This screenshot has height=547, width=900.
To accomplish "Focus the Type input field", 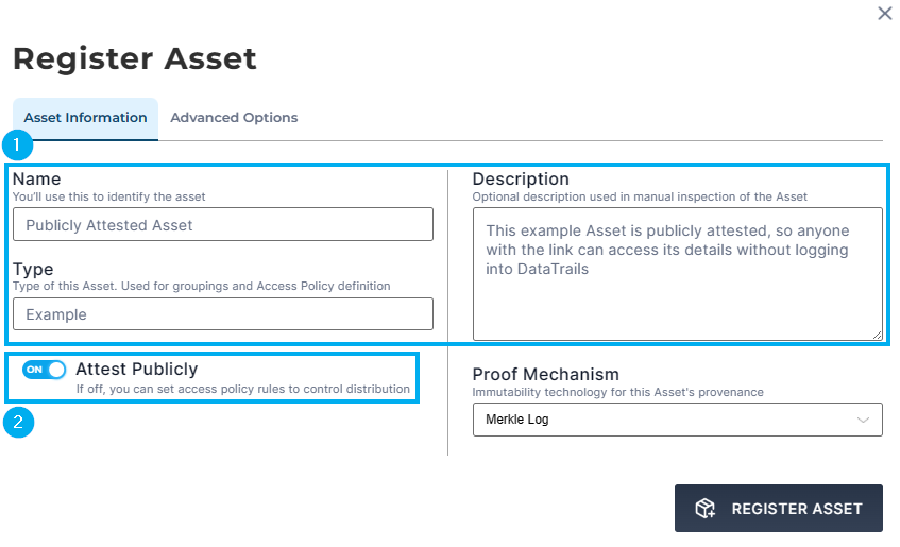I will [x=223, y=313].
